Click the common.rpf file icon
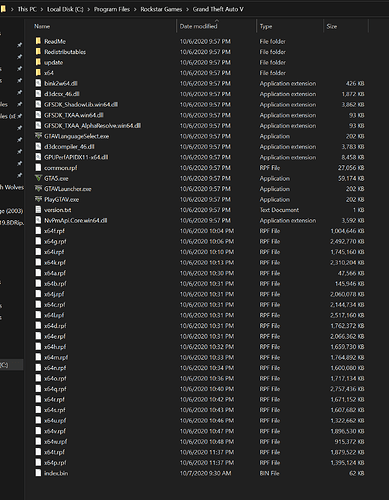Screen dimensions: 389x500 pos(38,168)
